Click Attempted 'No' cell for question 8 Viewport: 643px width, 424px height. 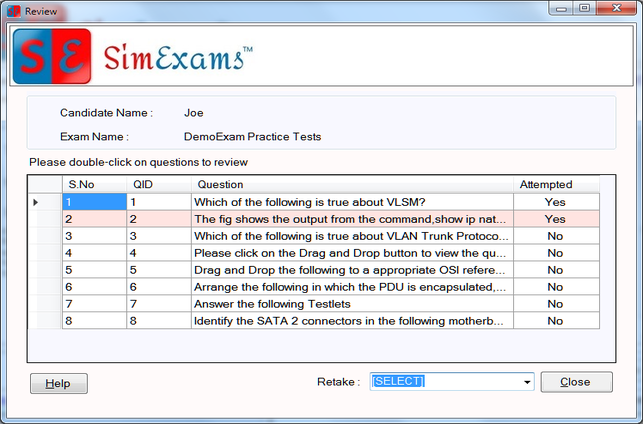point(556,321)
